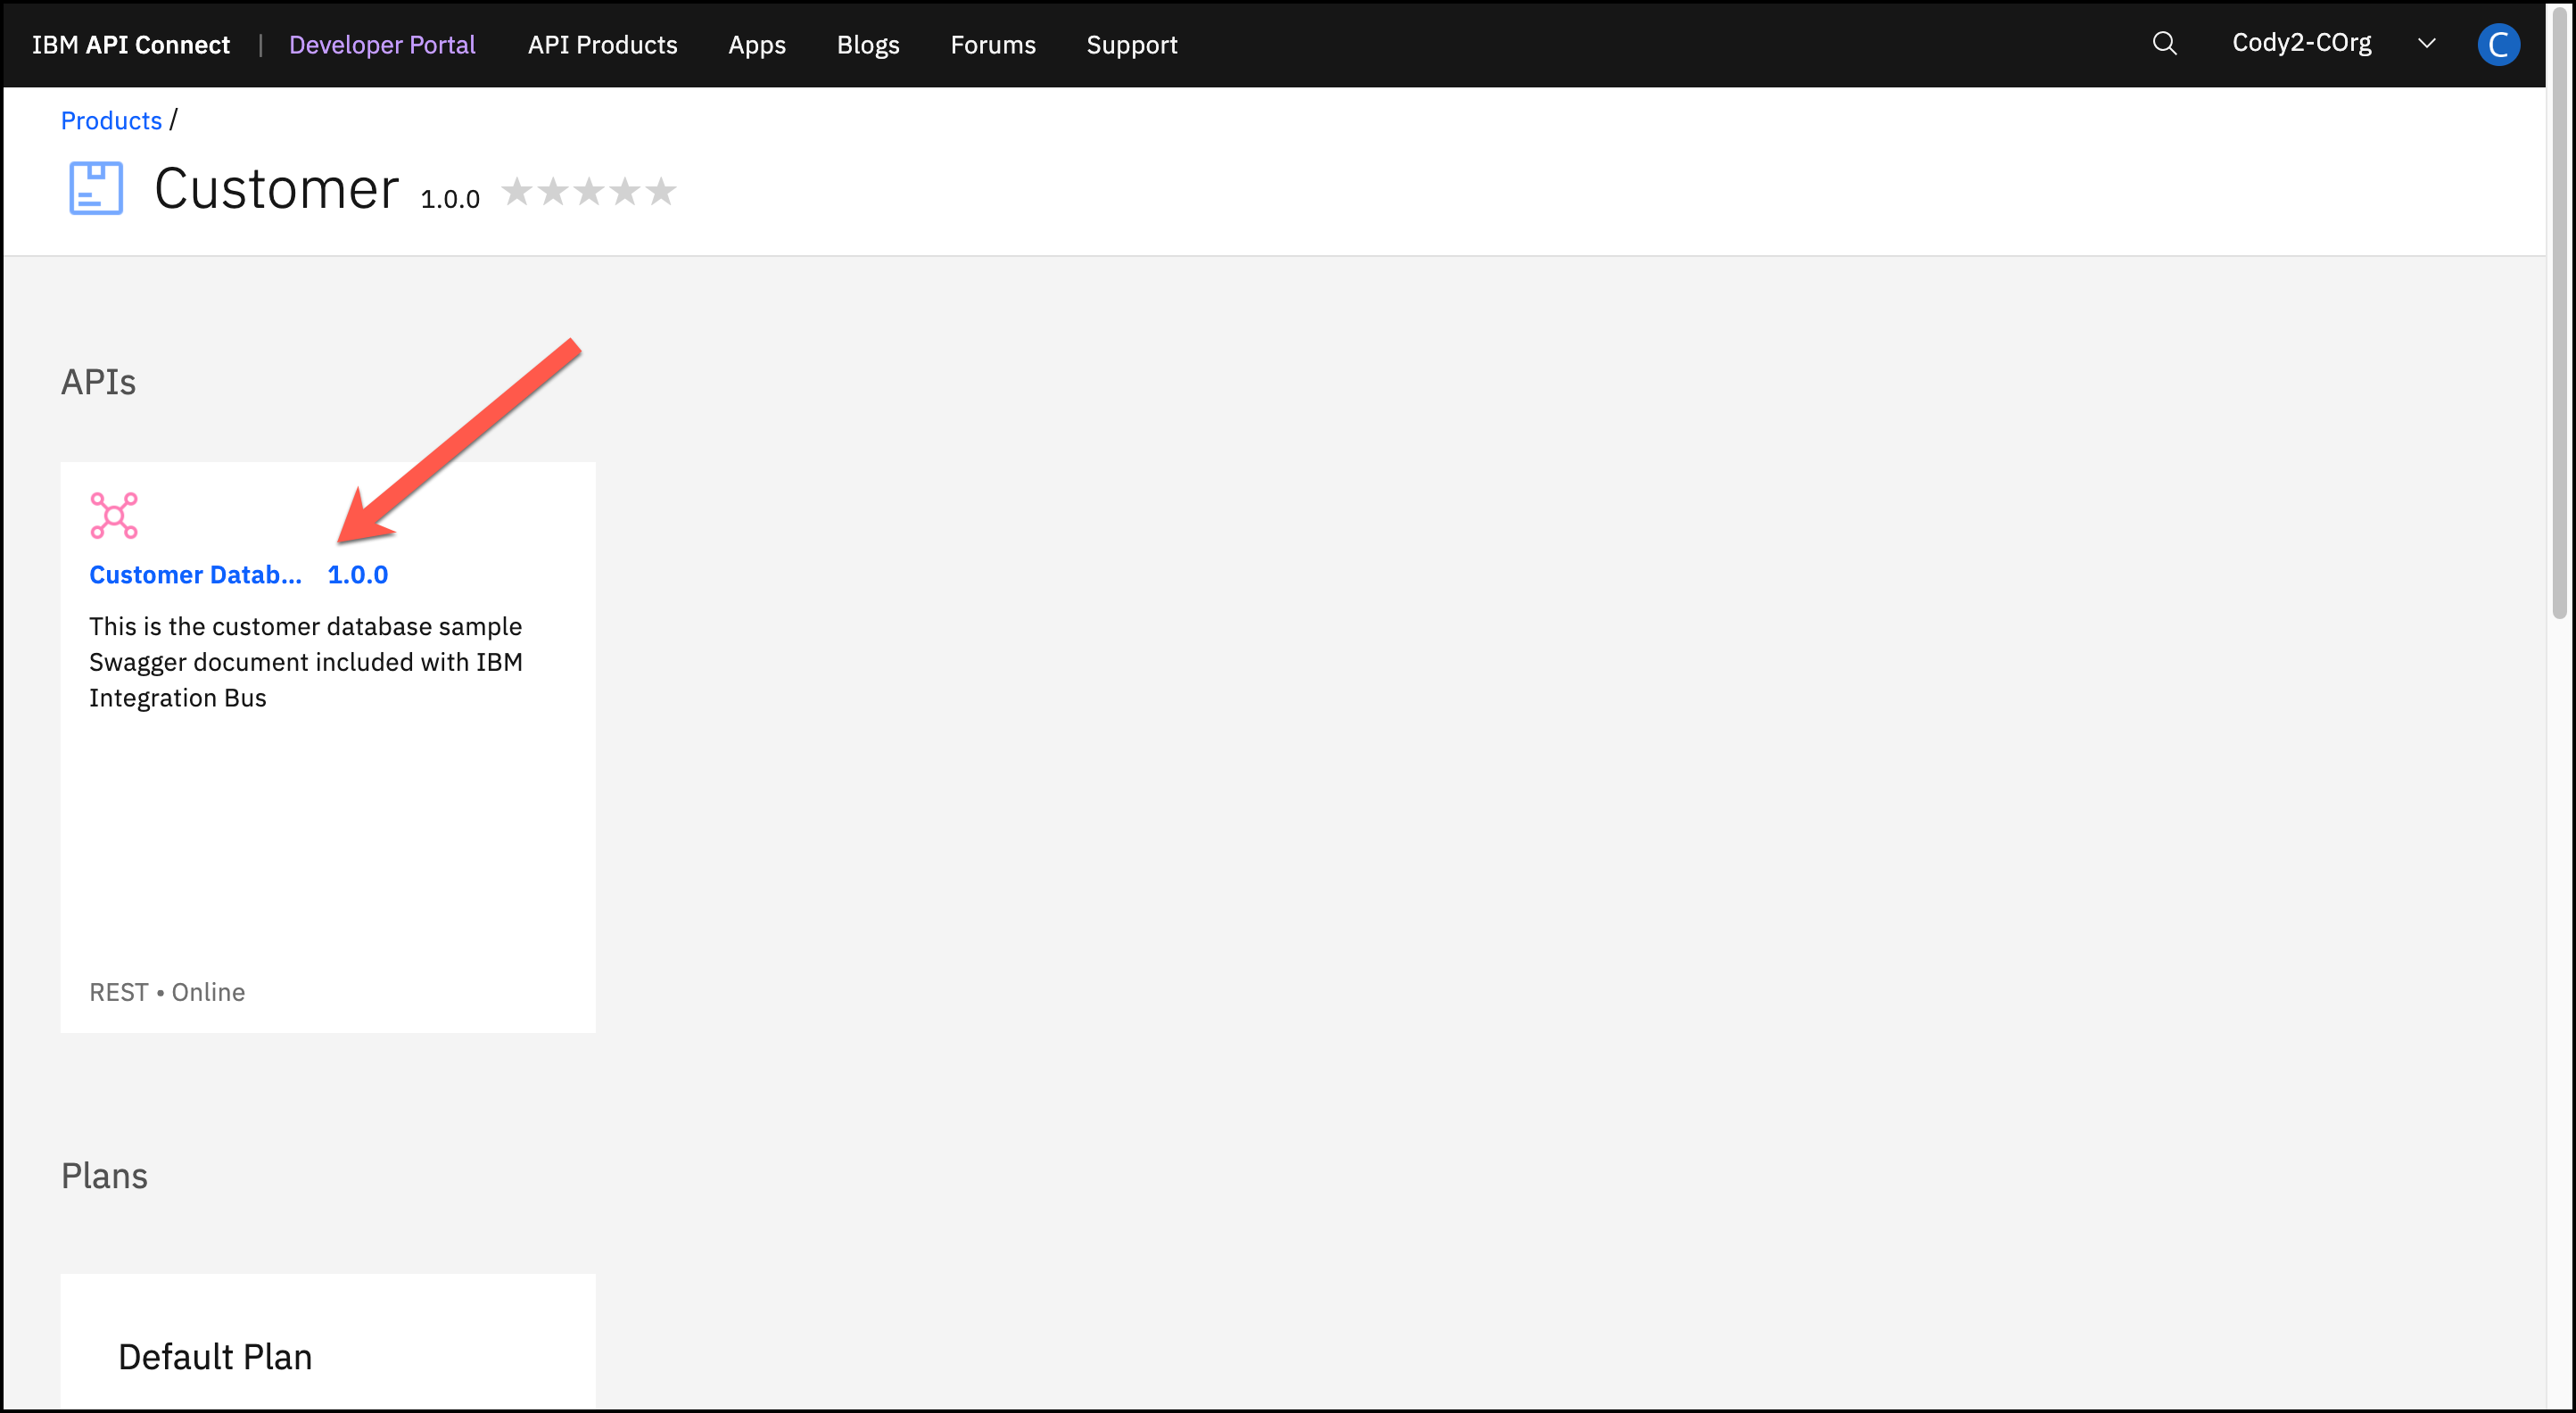Rate product with the third star
2576x1413 pixels.
pyautogui.click(x=589, y=190)
